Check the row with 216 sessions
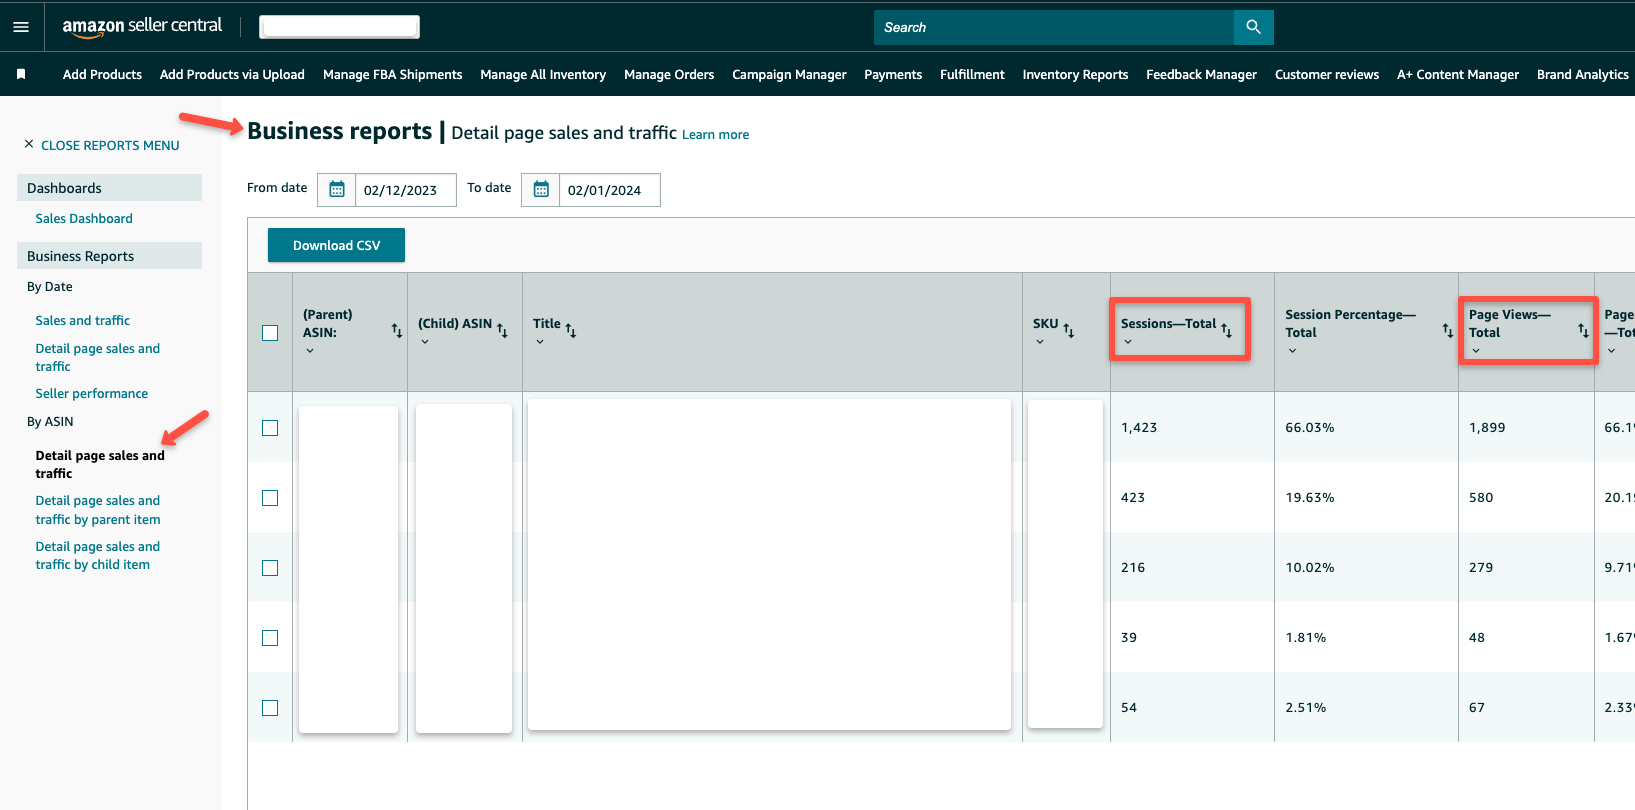This screenshot has width=1635, height=810. pos(270,568)
